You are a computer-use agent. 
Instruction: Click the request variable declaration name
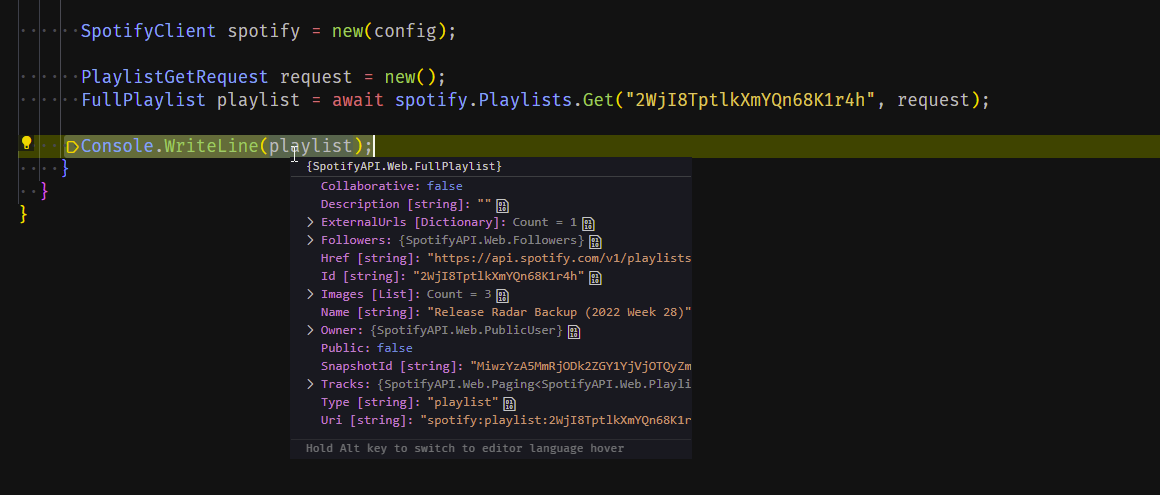click(x=316, y=77)
